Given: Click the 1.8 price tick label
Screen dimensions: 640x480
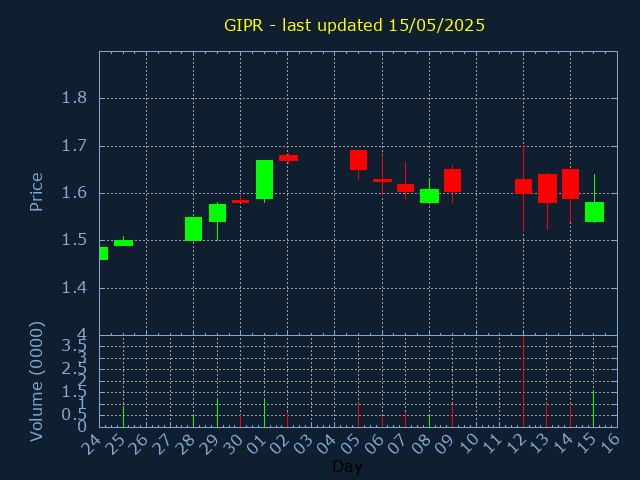Looking at the screenshot, I should [x=74, y=98].
